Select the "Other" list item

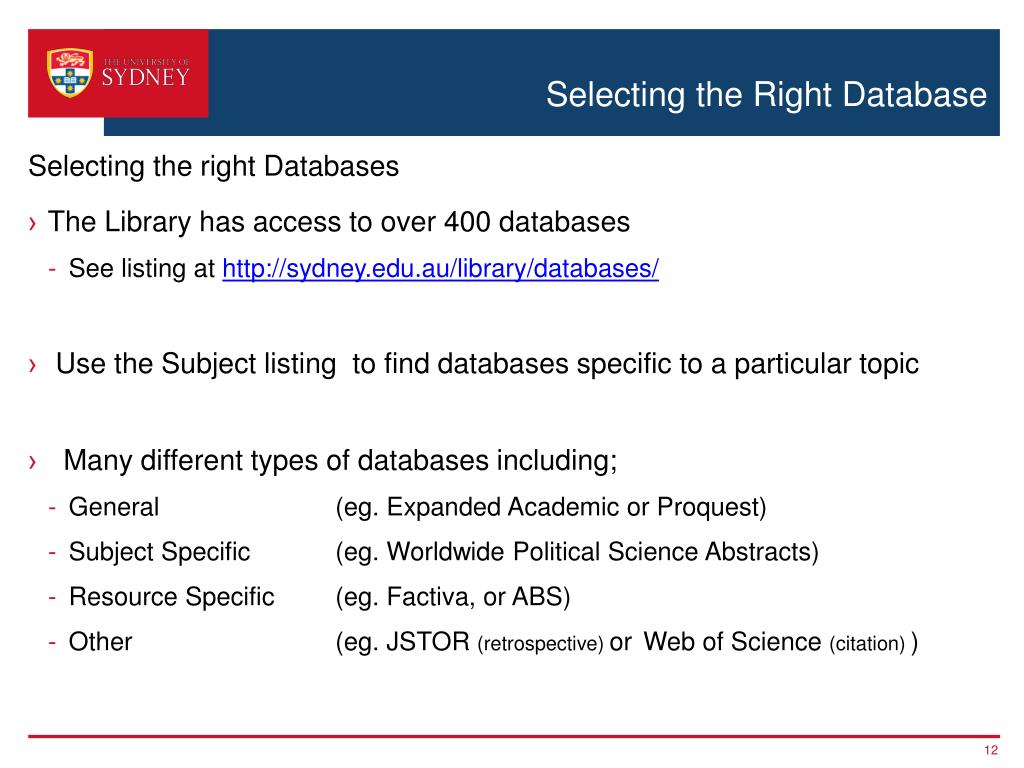coord(100,642)
